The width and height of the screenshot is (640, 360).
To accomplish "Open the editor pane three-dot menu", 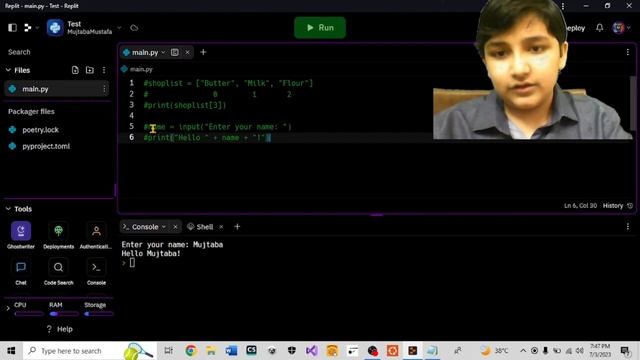I will (x=627, y=52).
